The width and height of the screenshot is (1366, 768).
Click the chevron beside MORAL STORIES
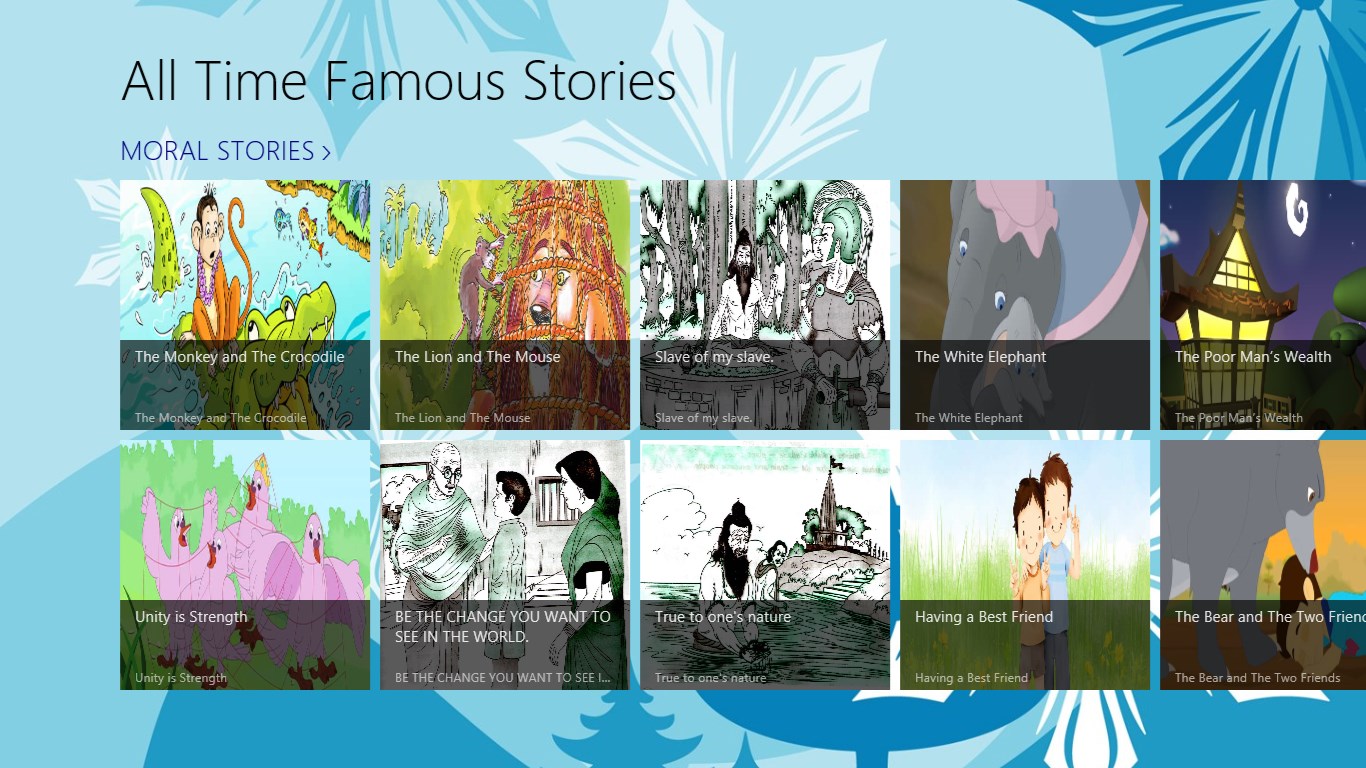pyautogui.click(x=326, y=152)
